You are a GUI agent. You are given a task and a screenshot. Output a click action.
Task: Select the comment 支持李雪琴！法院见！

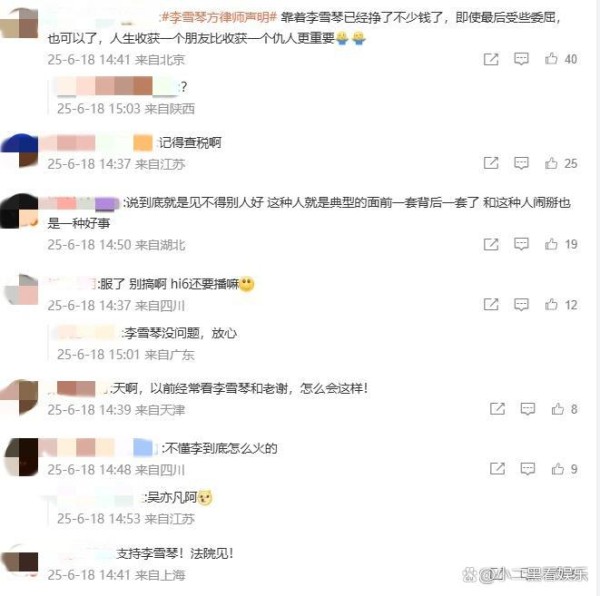(174, 553)
